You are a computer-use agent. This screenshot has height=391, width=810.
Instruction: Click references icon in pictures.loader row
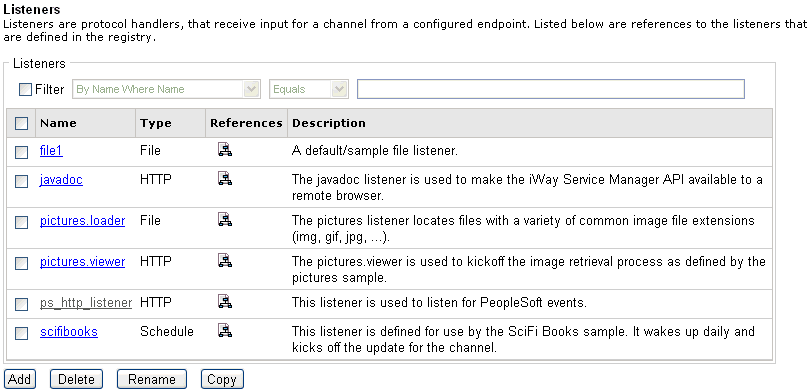225,220
